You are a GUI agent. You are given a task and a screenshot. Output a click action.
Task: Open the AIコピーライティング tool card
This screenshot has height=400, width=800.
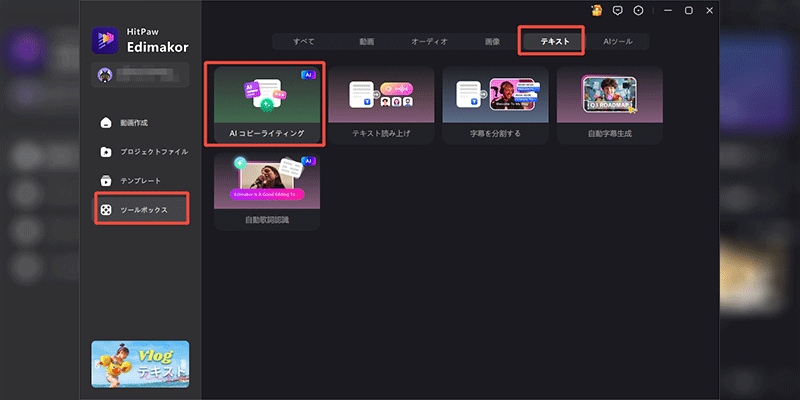pyautogui.click(x=266, y=104)
